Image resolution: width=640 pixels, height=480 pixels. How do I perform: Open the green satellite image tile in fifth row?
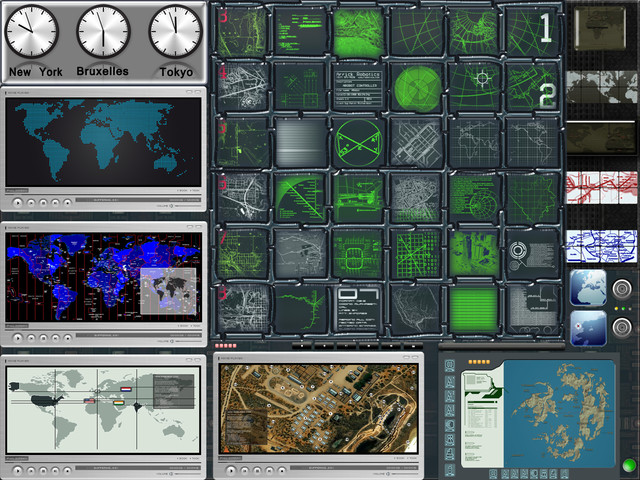tap(474, 253)
